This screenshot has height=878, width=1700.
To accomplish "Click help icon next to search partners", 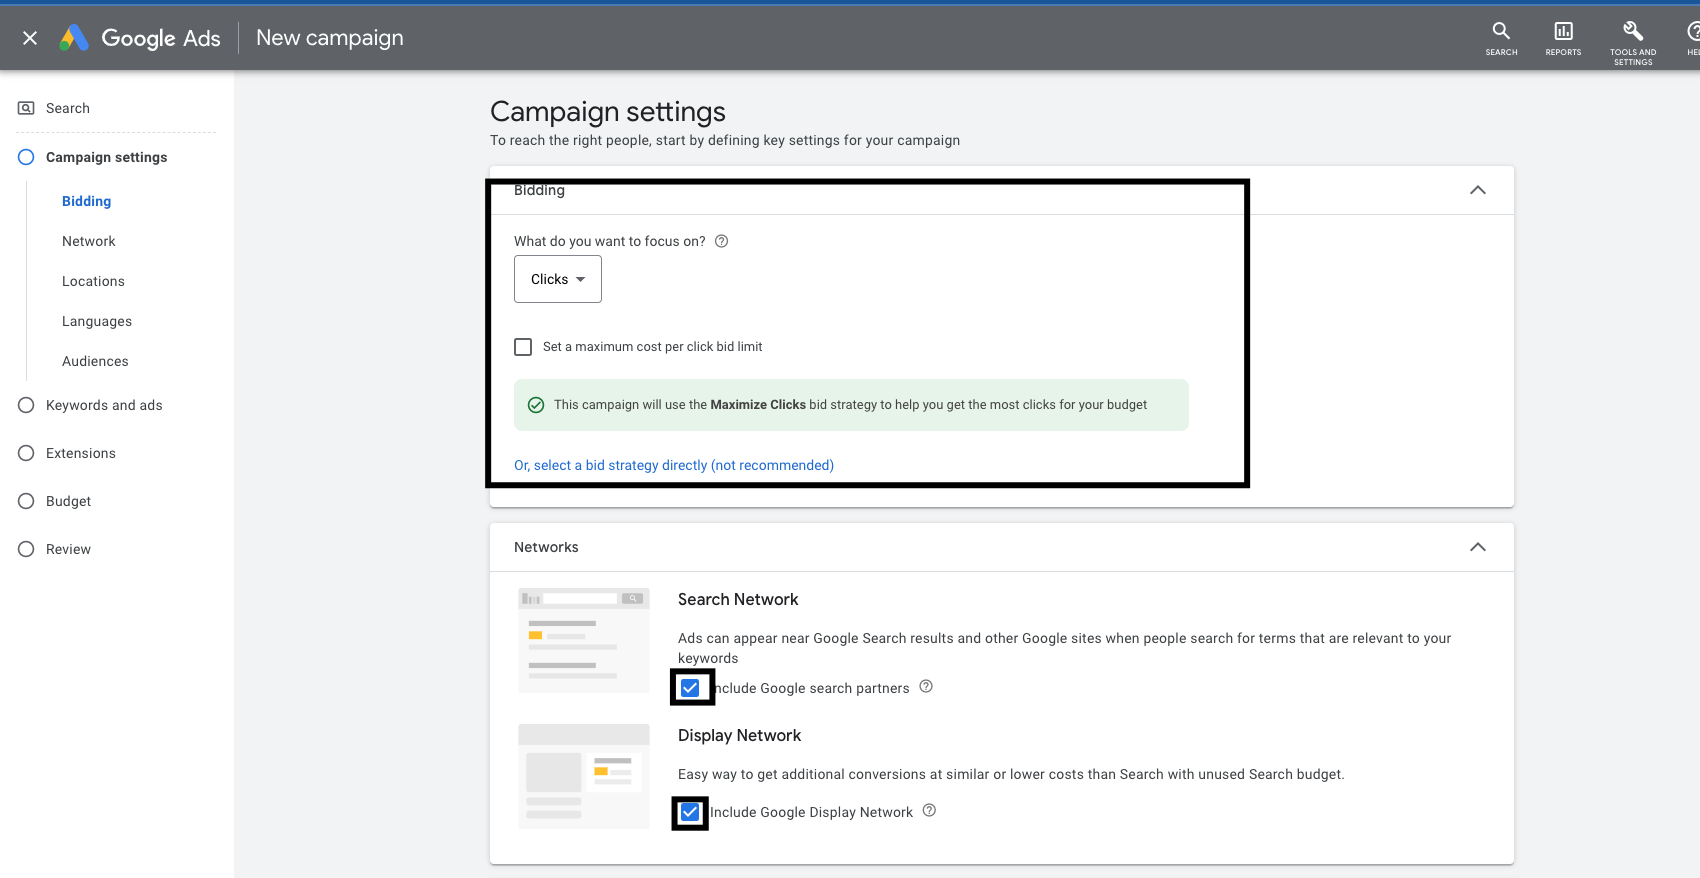I will click(926, 687).
